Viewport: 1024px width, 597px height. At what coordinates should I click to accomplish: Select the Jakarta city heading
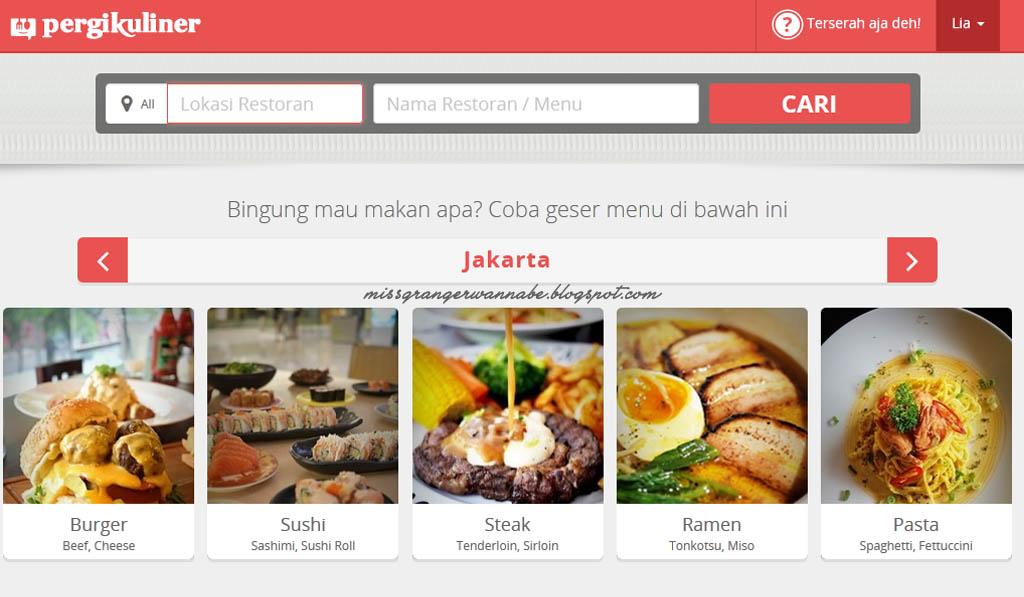click(507, 260)
